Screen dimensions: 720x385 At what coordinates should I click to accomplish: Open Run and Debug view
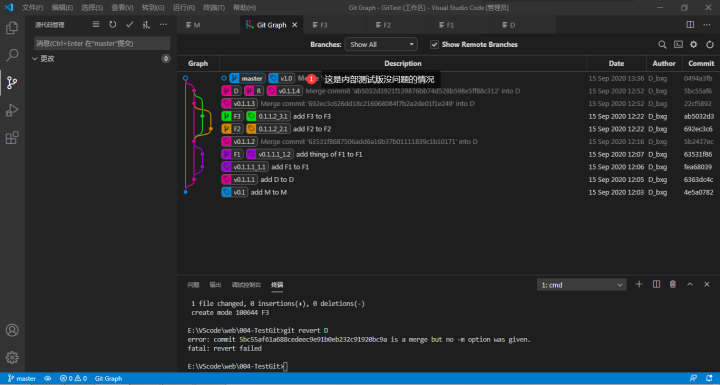[12, 110]
